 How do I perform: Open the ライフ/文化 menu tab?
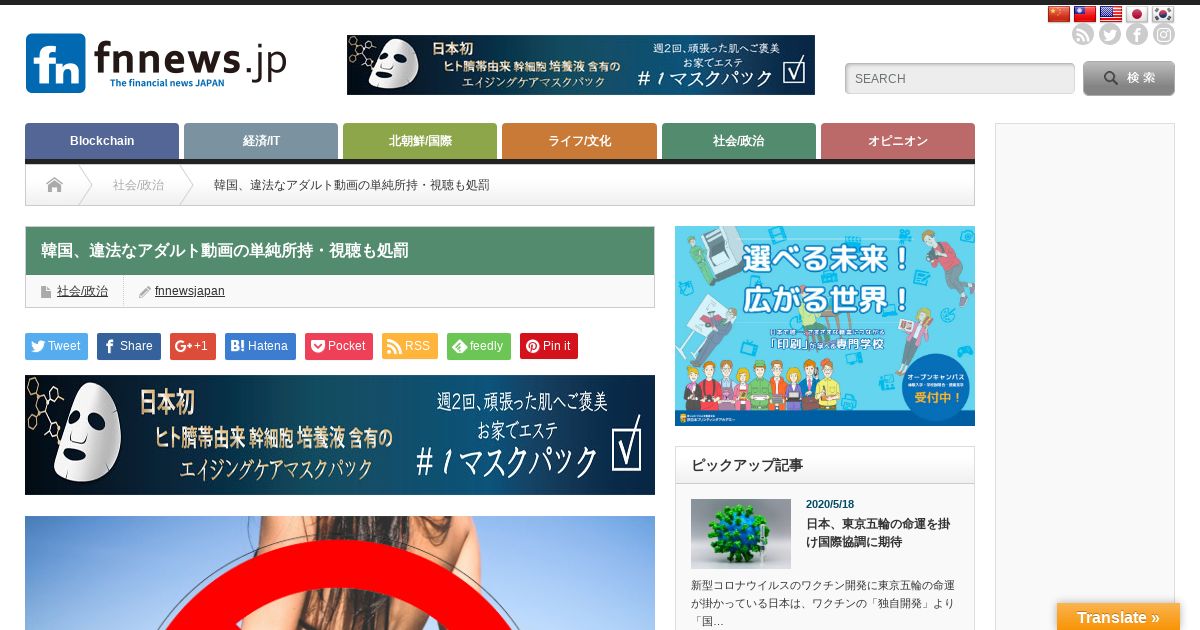pyautogui.click(x=579, y=141)
